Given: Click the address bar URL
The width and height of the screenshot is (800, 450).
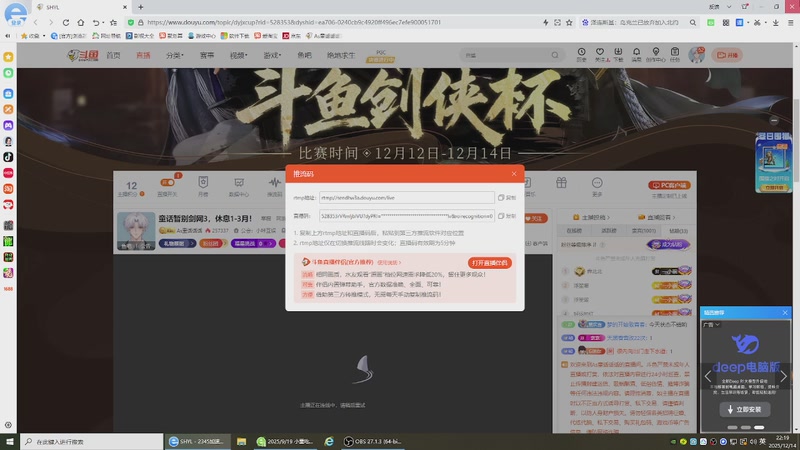Looking at the screenshot, I should (294, 22).
